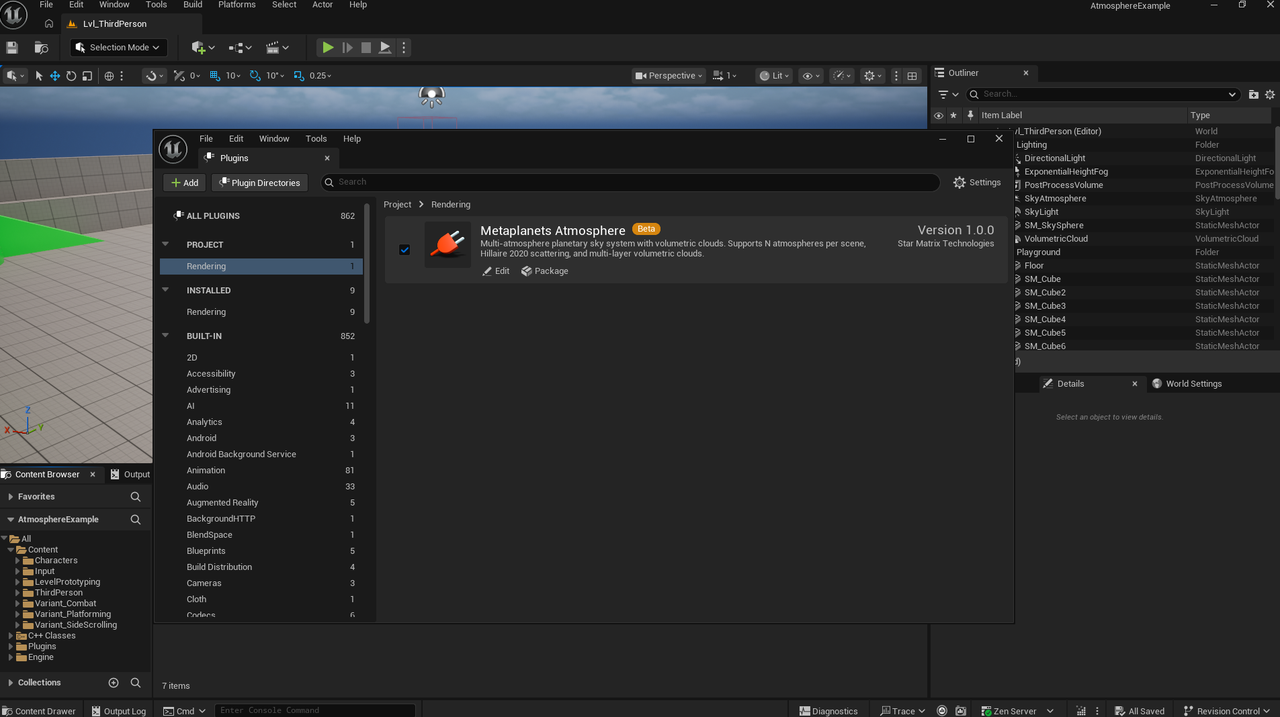Expand the Characters content folder

tap(17, 560)
